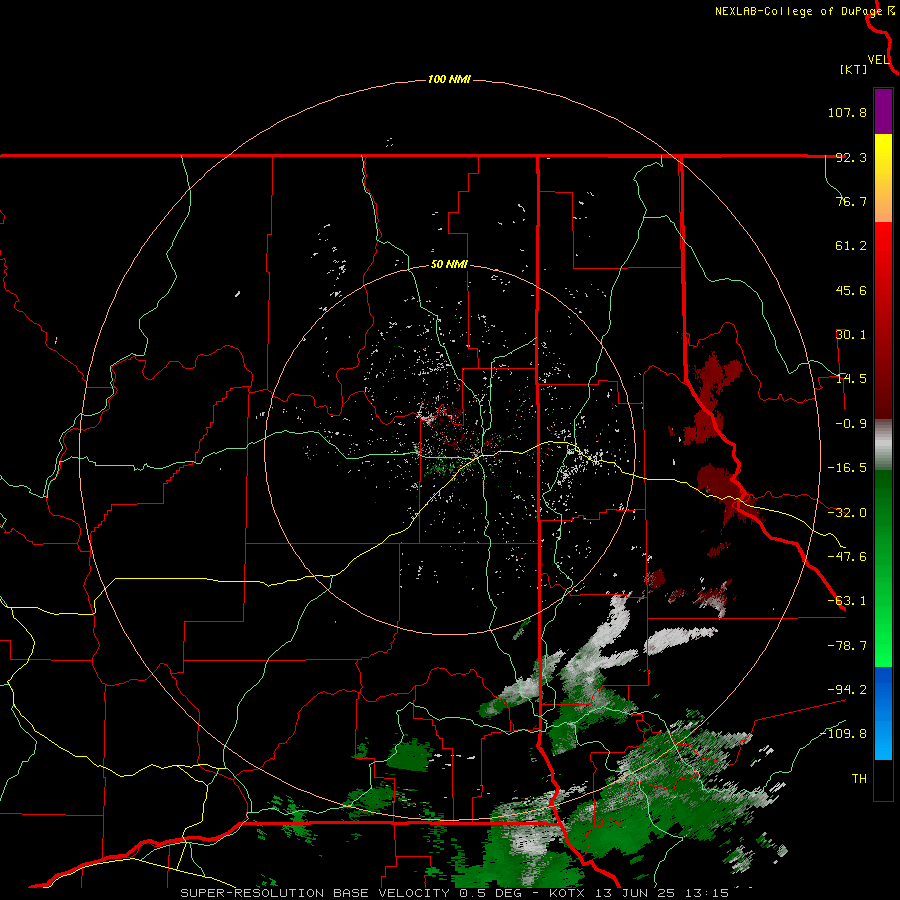
Task: Click the purple segment of the velocity color bar
Action: click(x=883, y=111)
